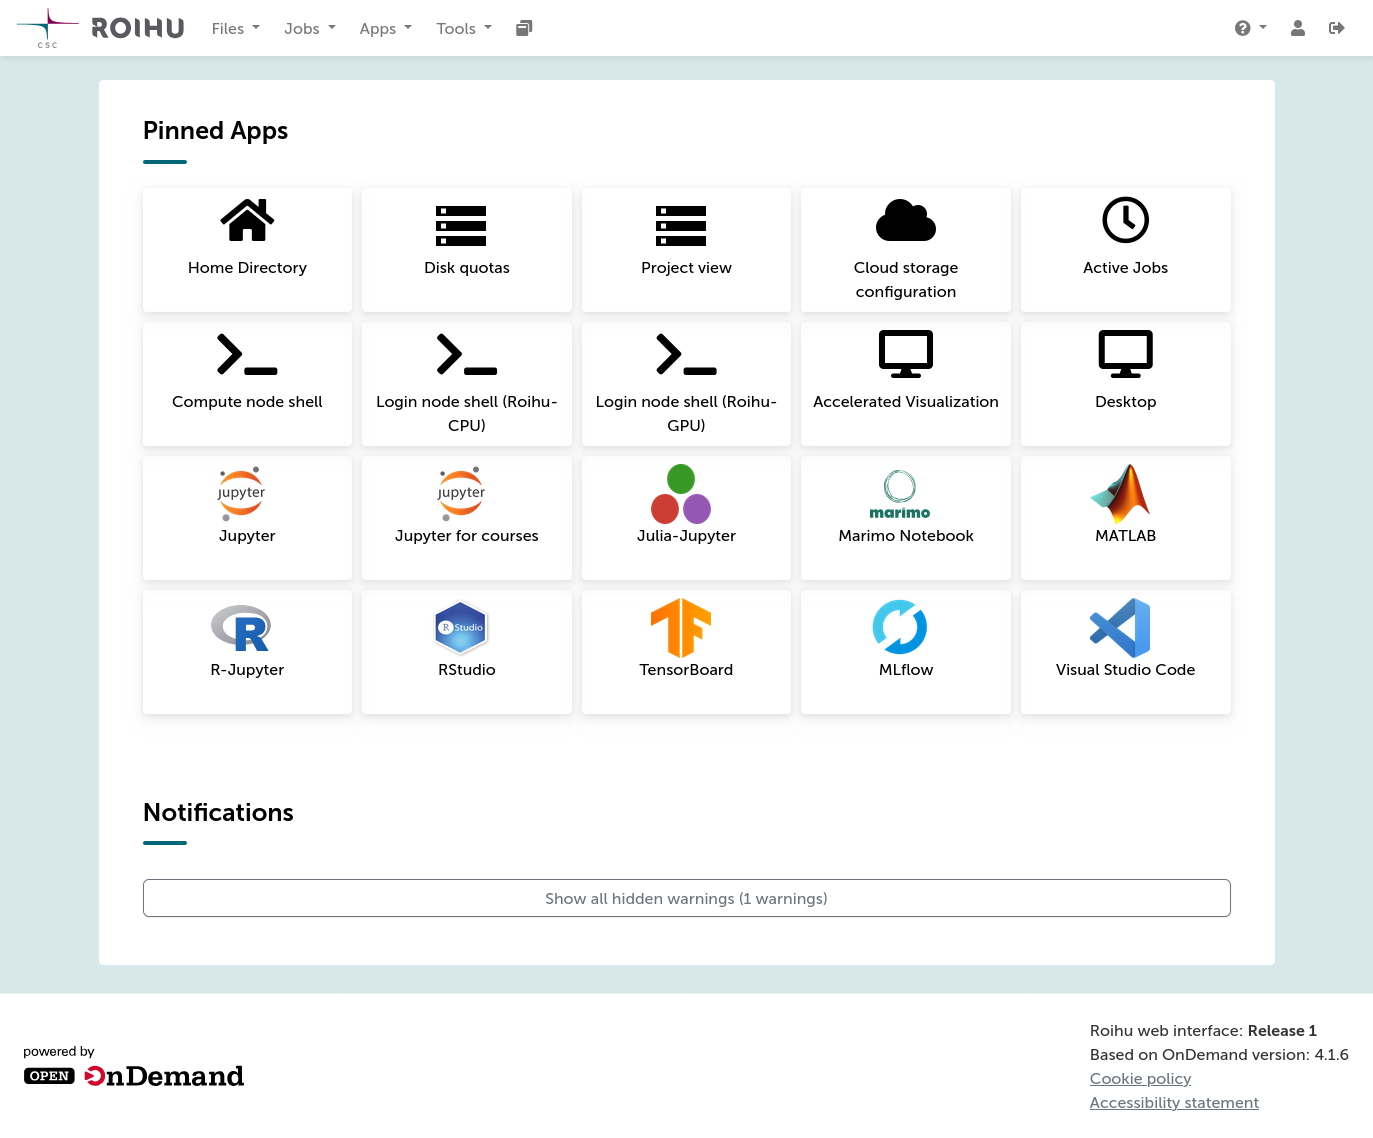
Task: Launch the MATLAB icon
Action: [x=1120, y=494]
